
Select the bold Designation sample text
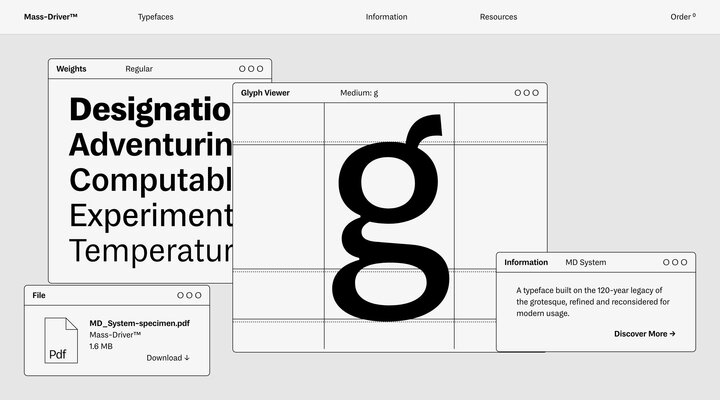(x=150, y=109)
